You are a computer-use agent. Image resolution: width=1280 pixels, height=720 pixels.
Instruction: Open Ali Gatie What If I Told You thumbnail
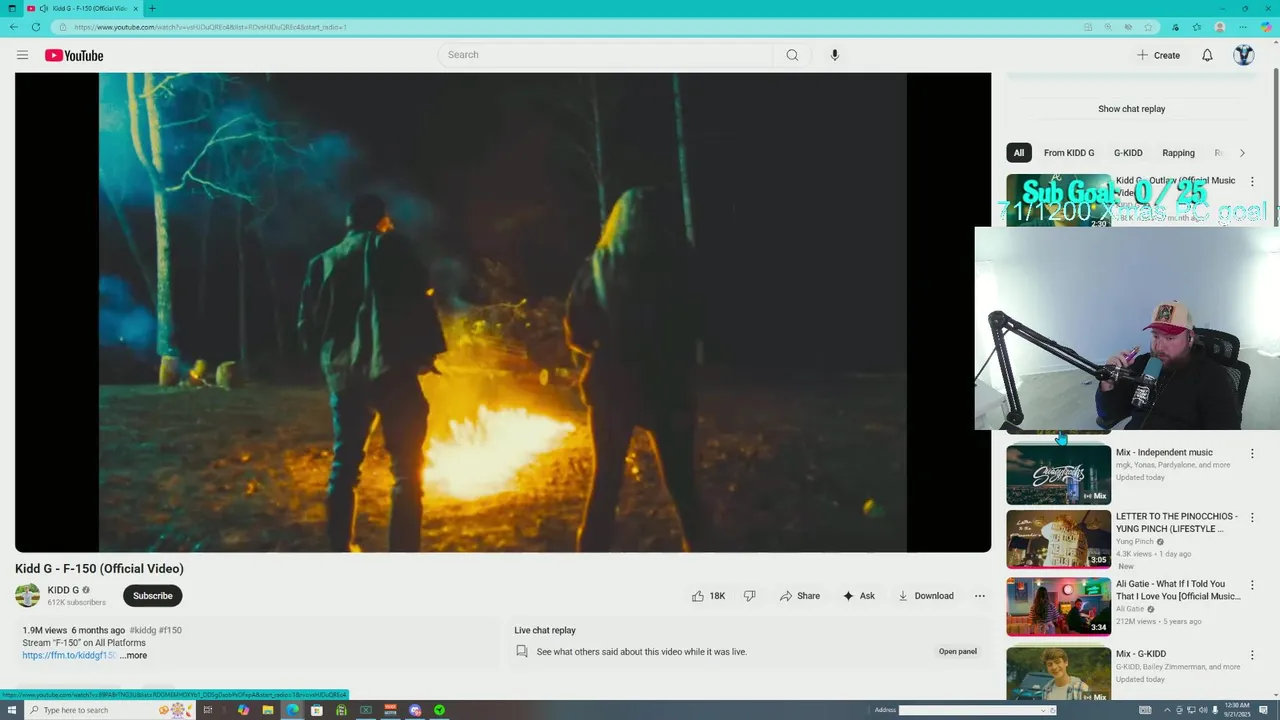(1058, 606)
